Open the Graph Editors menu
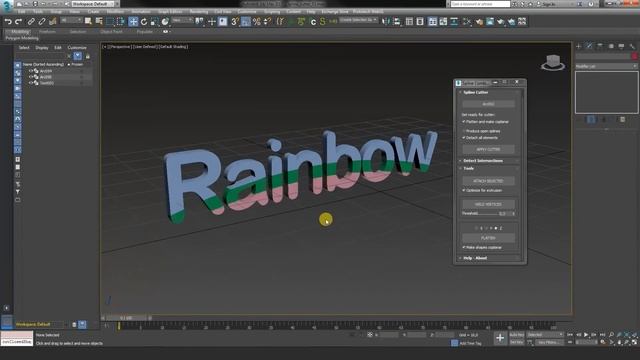 click(x=170, y=12)
